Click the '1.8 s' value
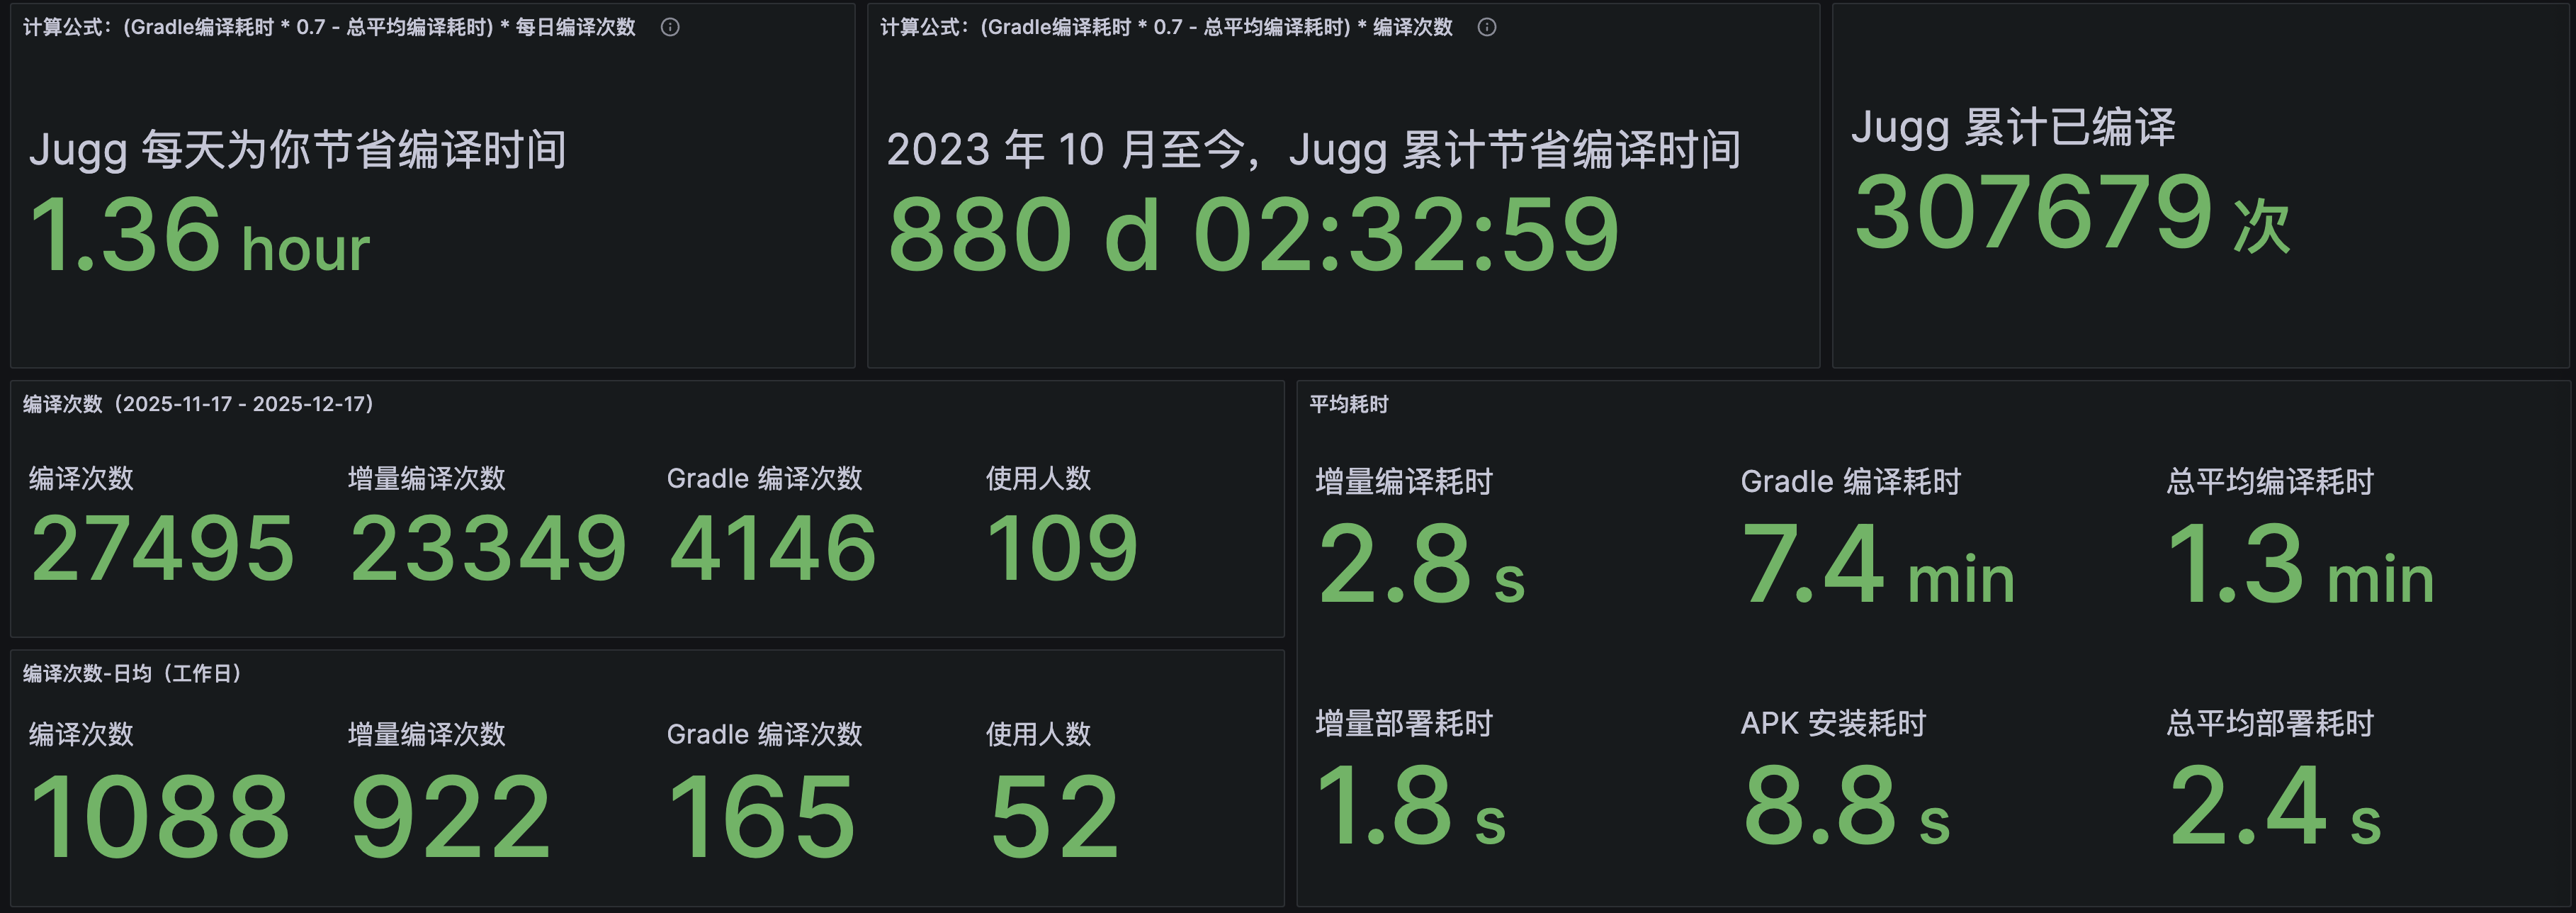 (x=1412, y=806)
